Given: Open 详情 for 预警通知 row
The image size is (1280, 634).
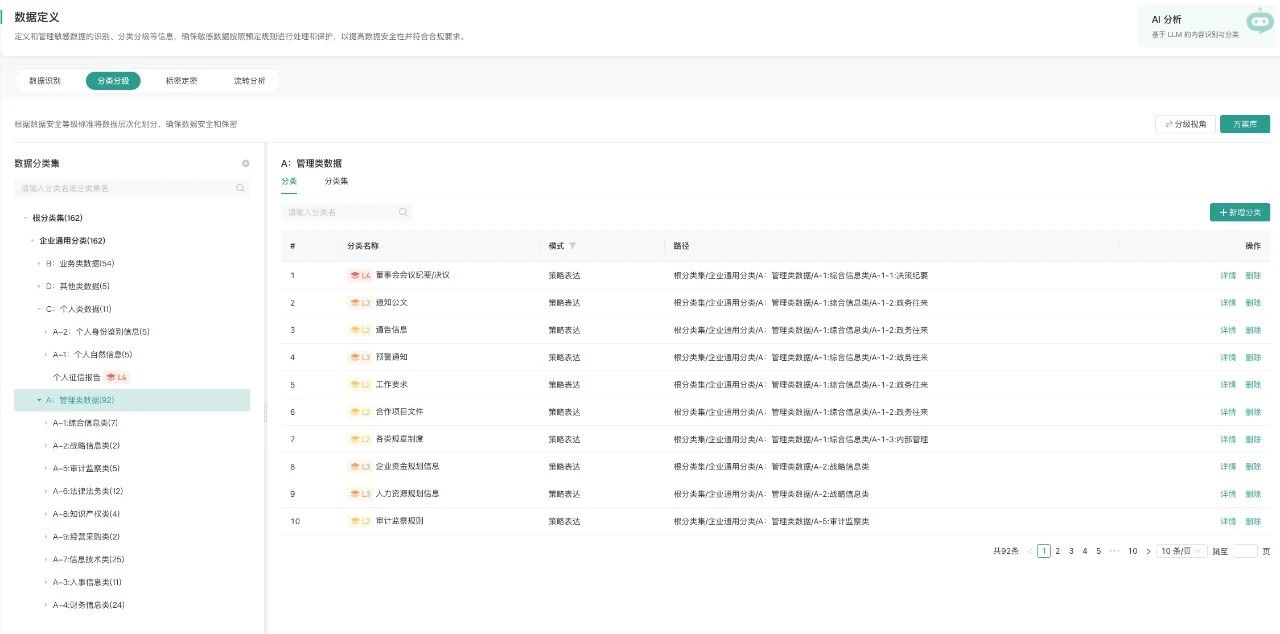Looking at the screenshot, I should pyautogui.click(x=1227, y=357).
